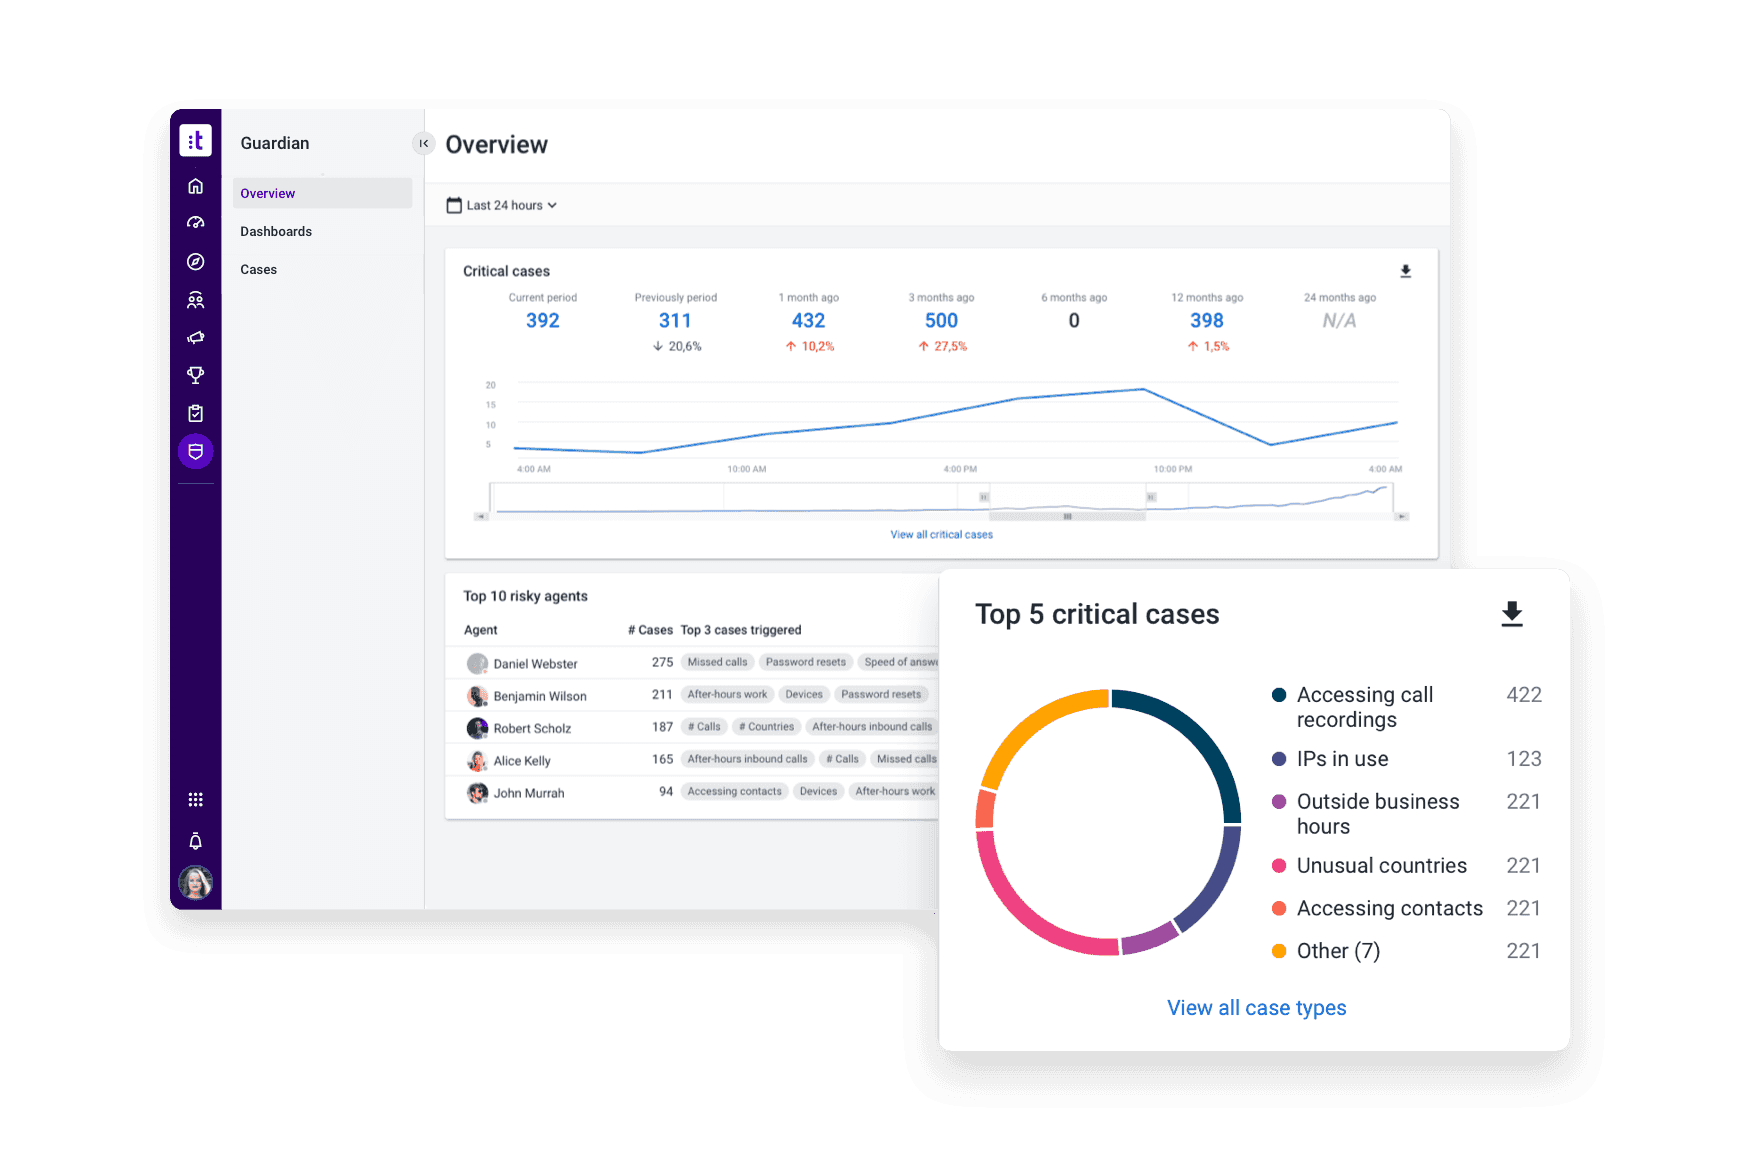Click the View all case types link
The height and width of the screenshot is (1160, 1740).
pos(1256,1008)
